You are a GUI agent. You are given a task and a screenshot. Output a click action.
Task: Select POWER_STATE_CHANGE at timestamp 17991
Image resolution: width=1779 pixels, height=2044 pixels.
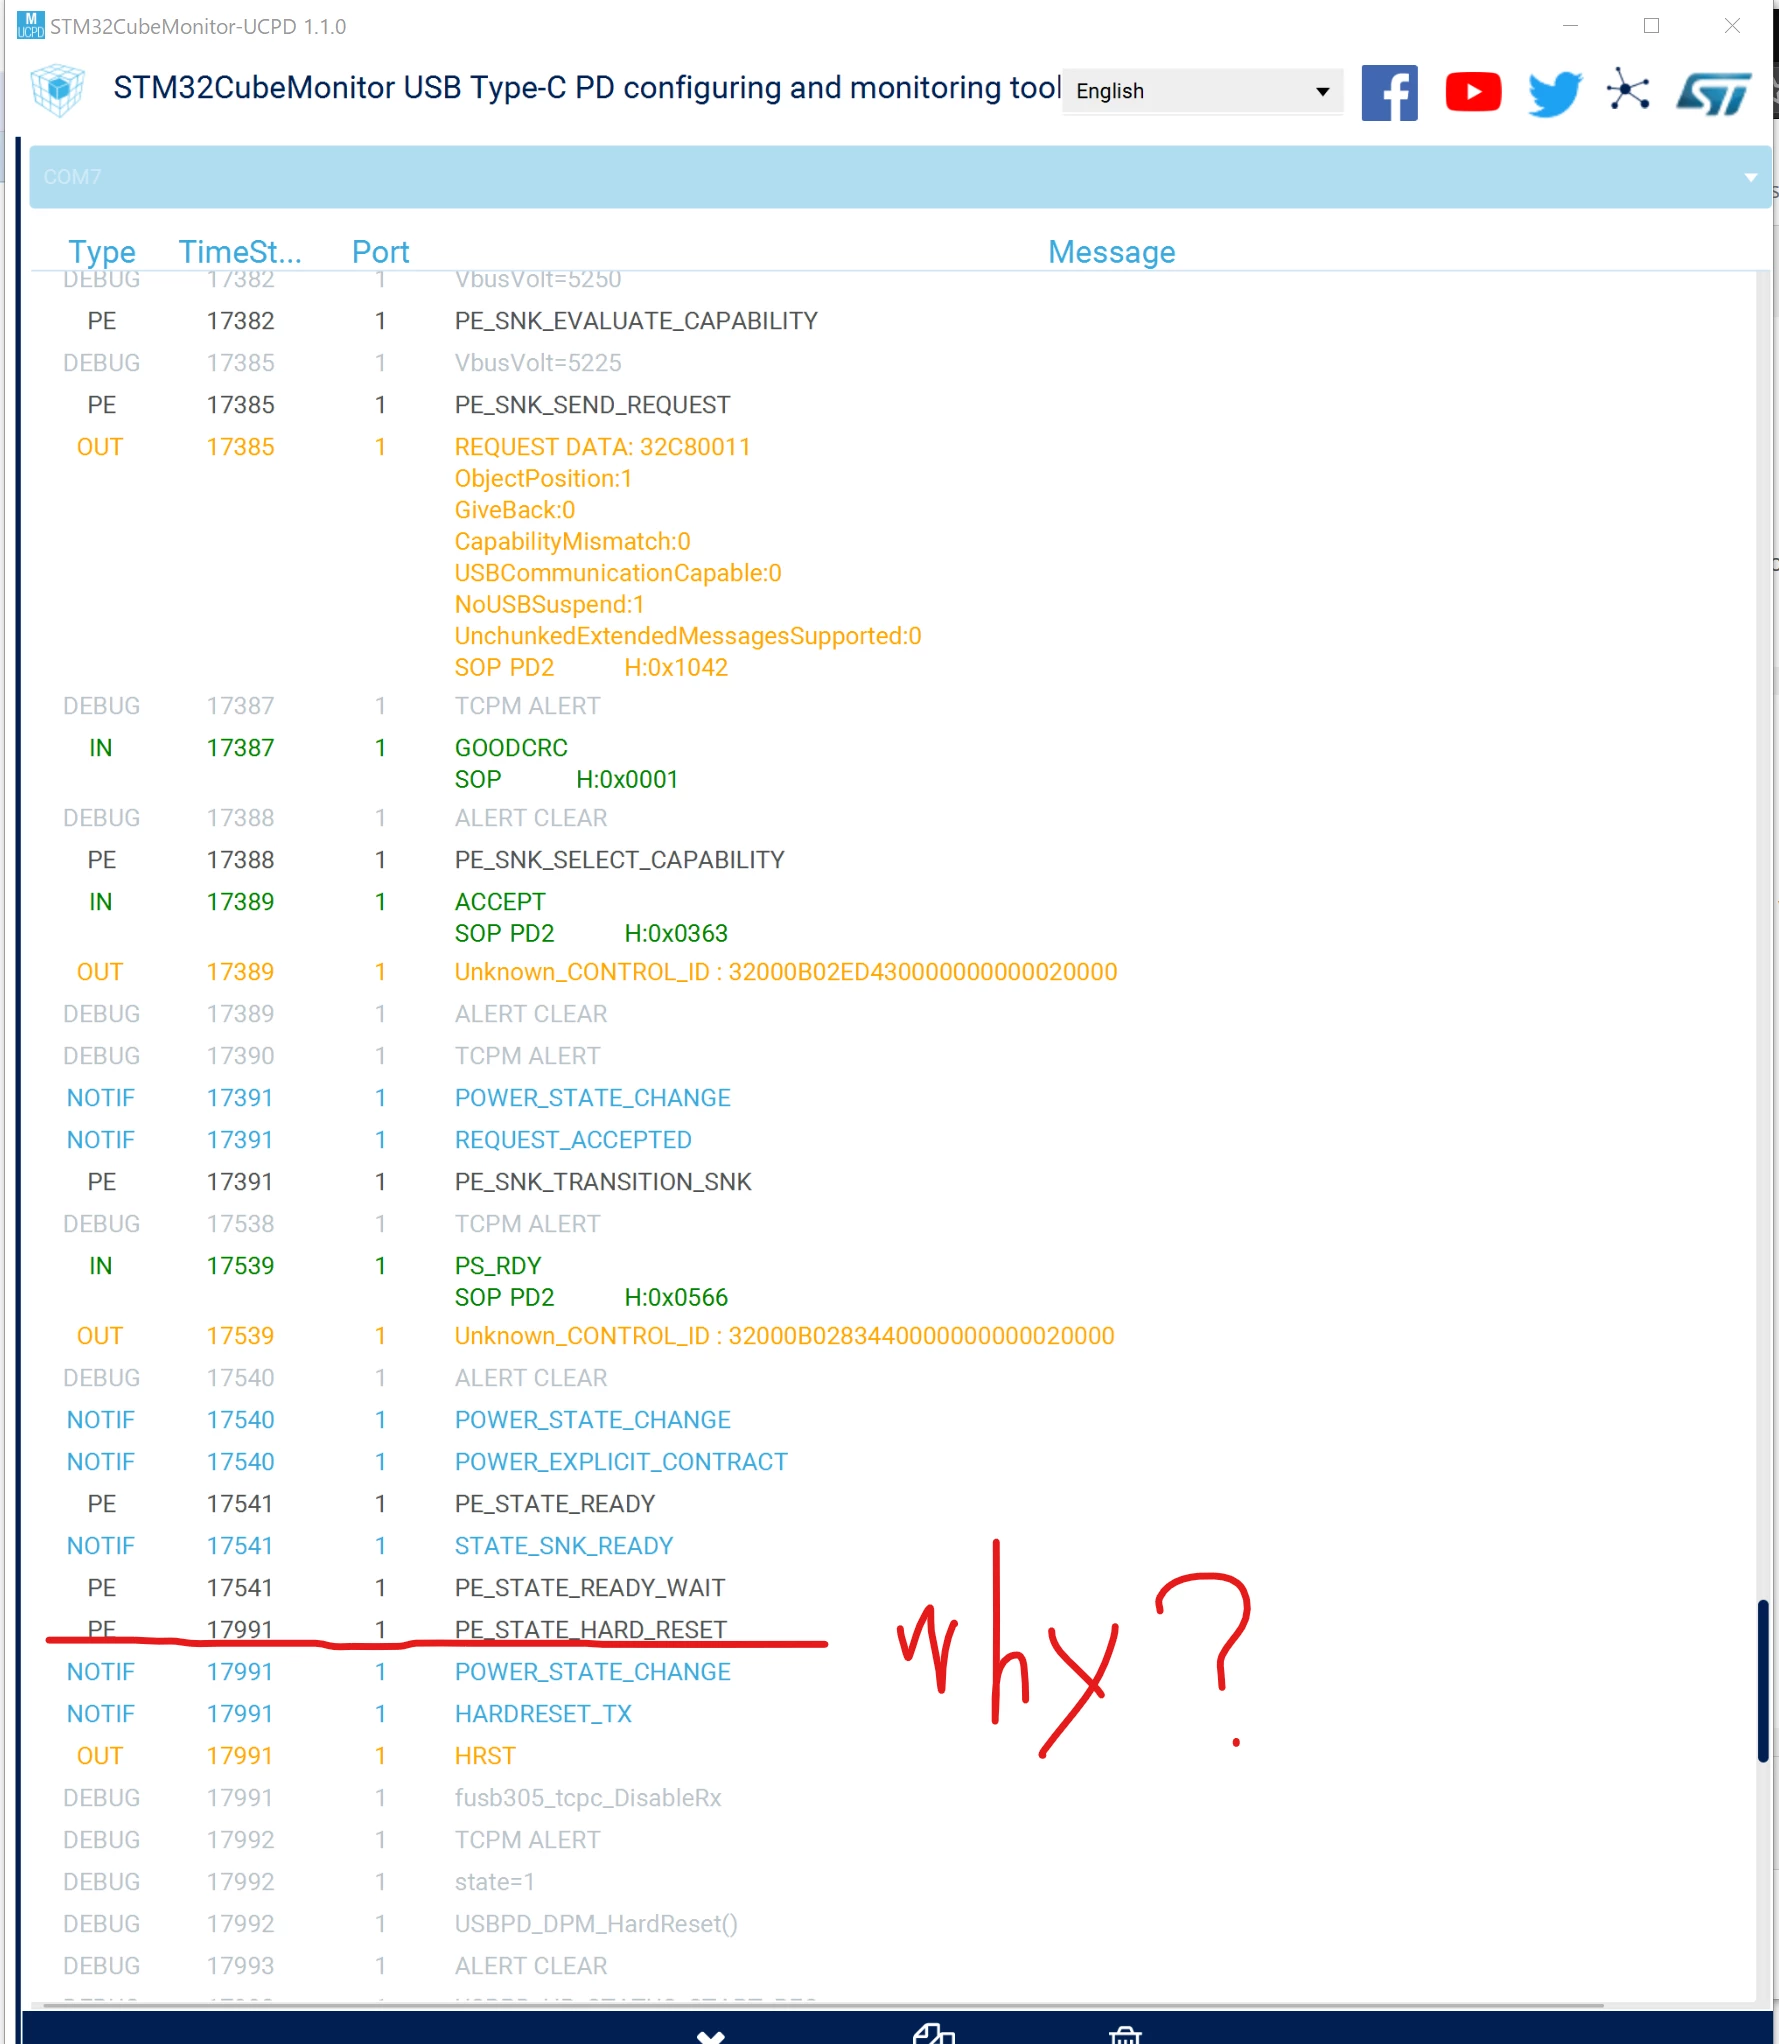click(x=592, y=1672)
